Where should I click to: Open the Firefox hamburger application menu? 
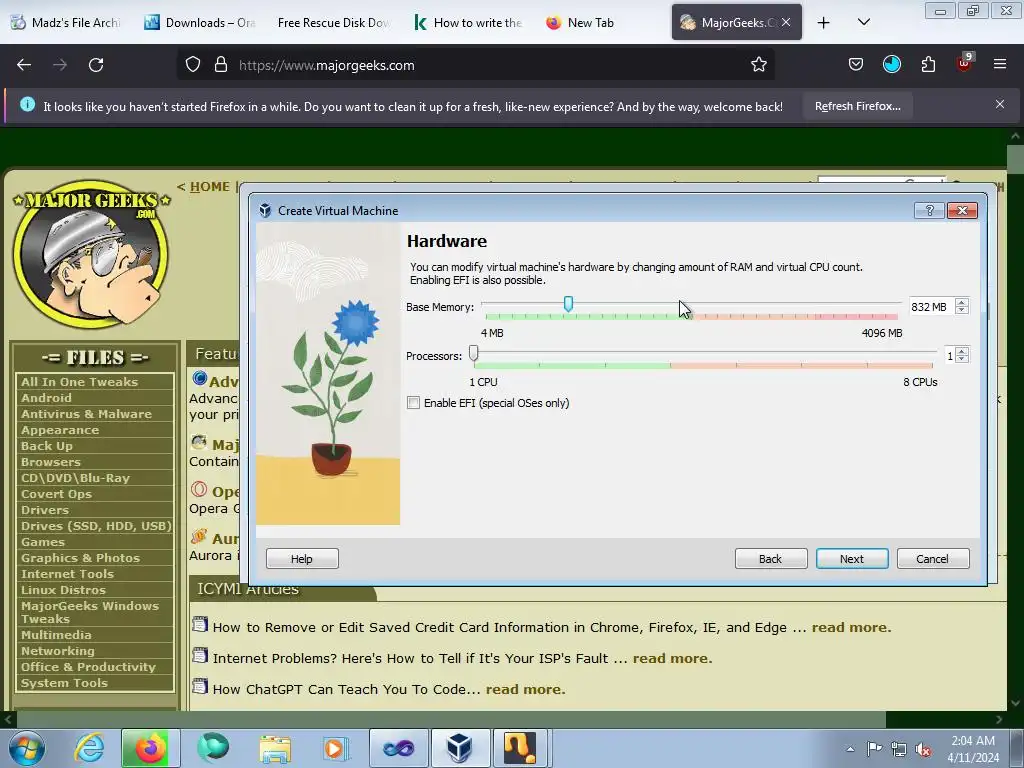pos(999,64)
